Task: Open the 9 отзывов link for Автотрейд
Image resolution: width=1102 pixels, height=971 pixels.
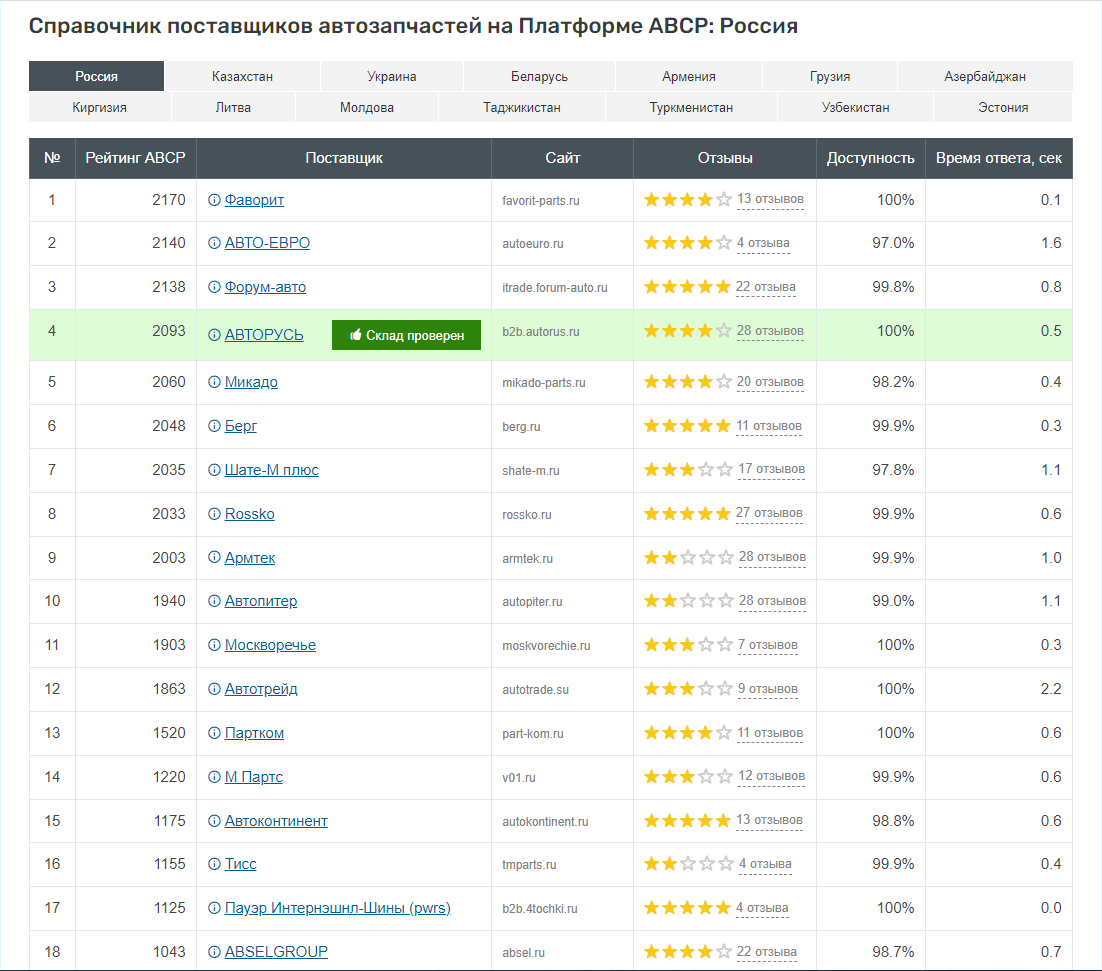Action: (x=768, y=689)
